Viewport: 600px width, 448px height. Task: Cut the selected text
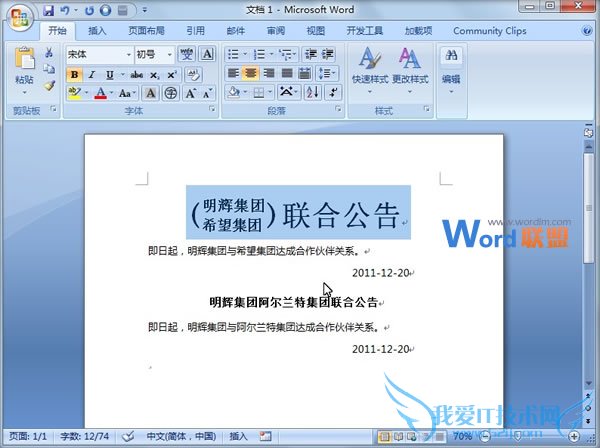49,53
